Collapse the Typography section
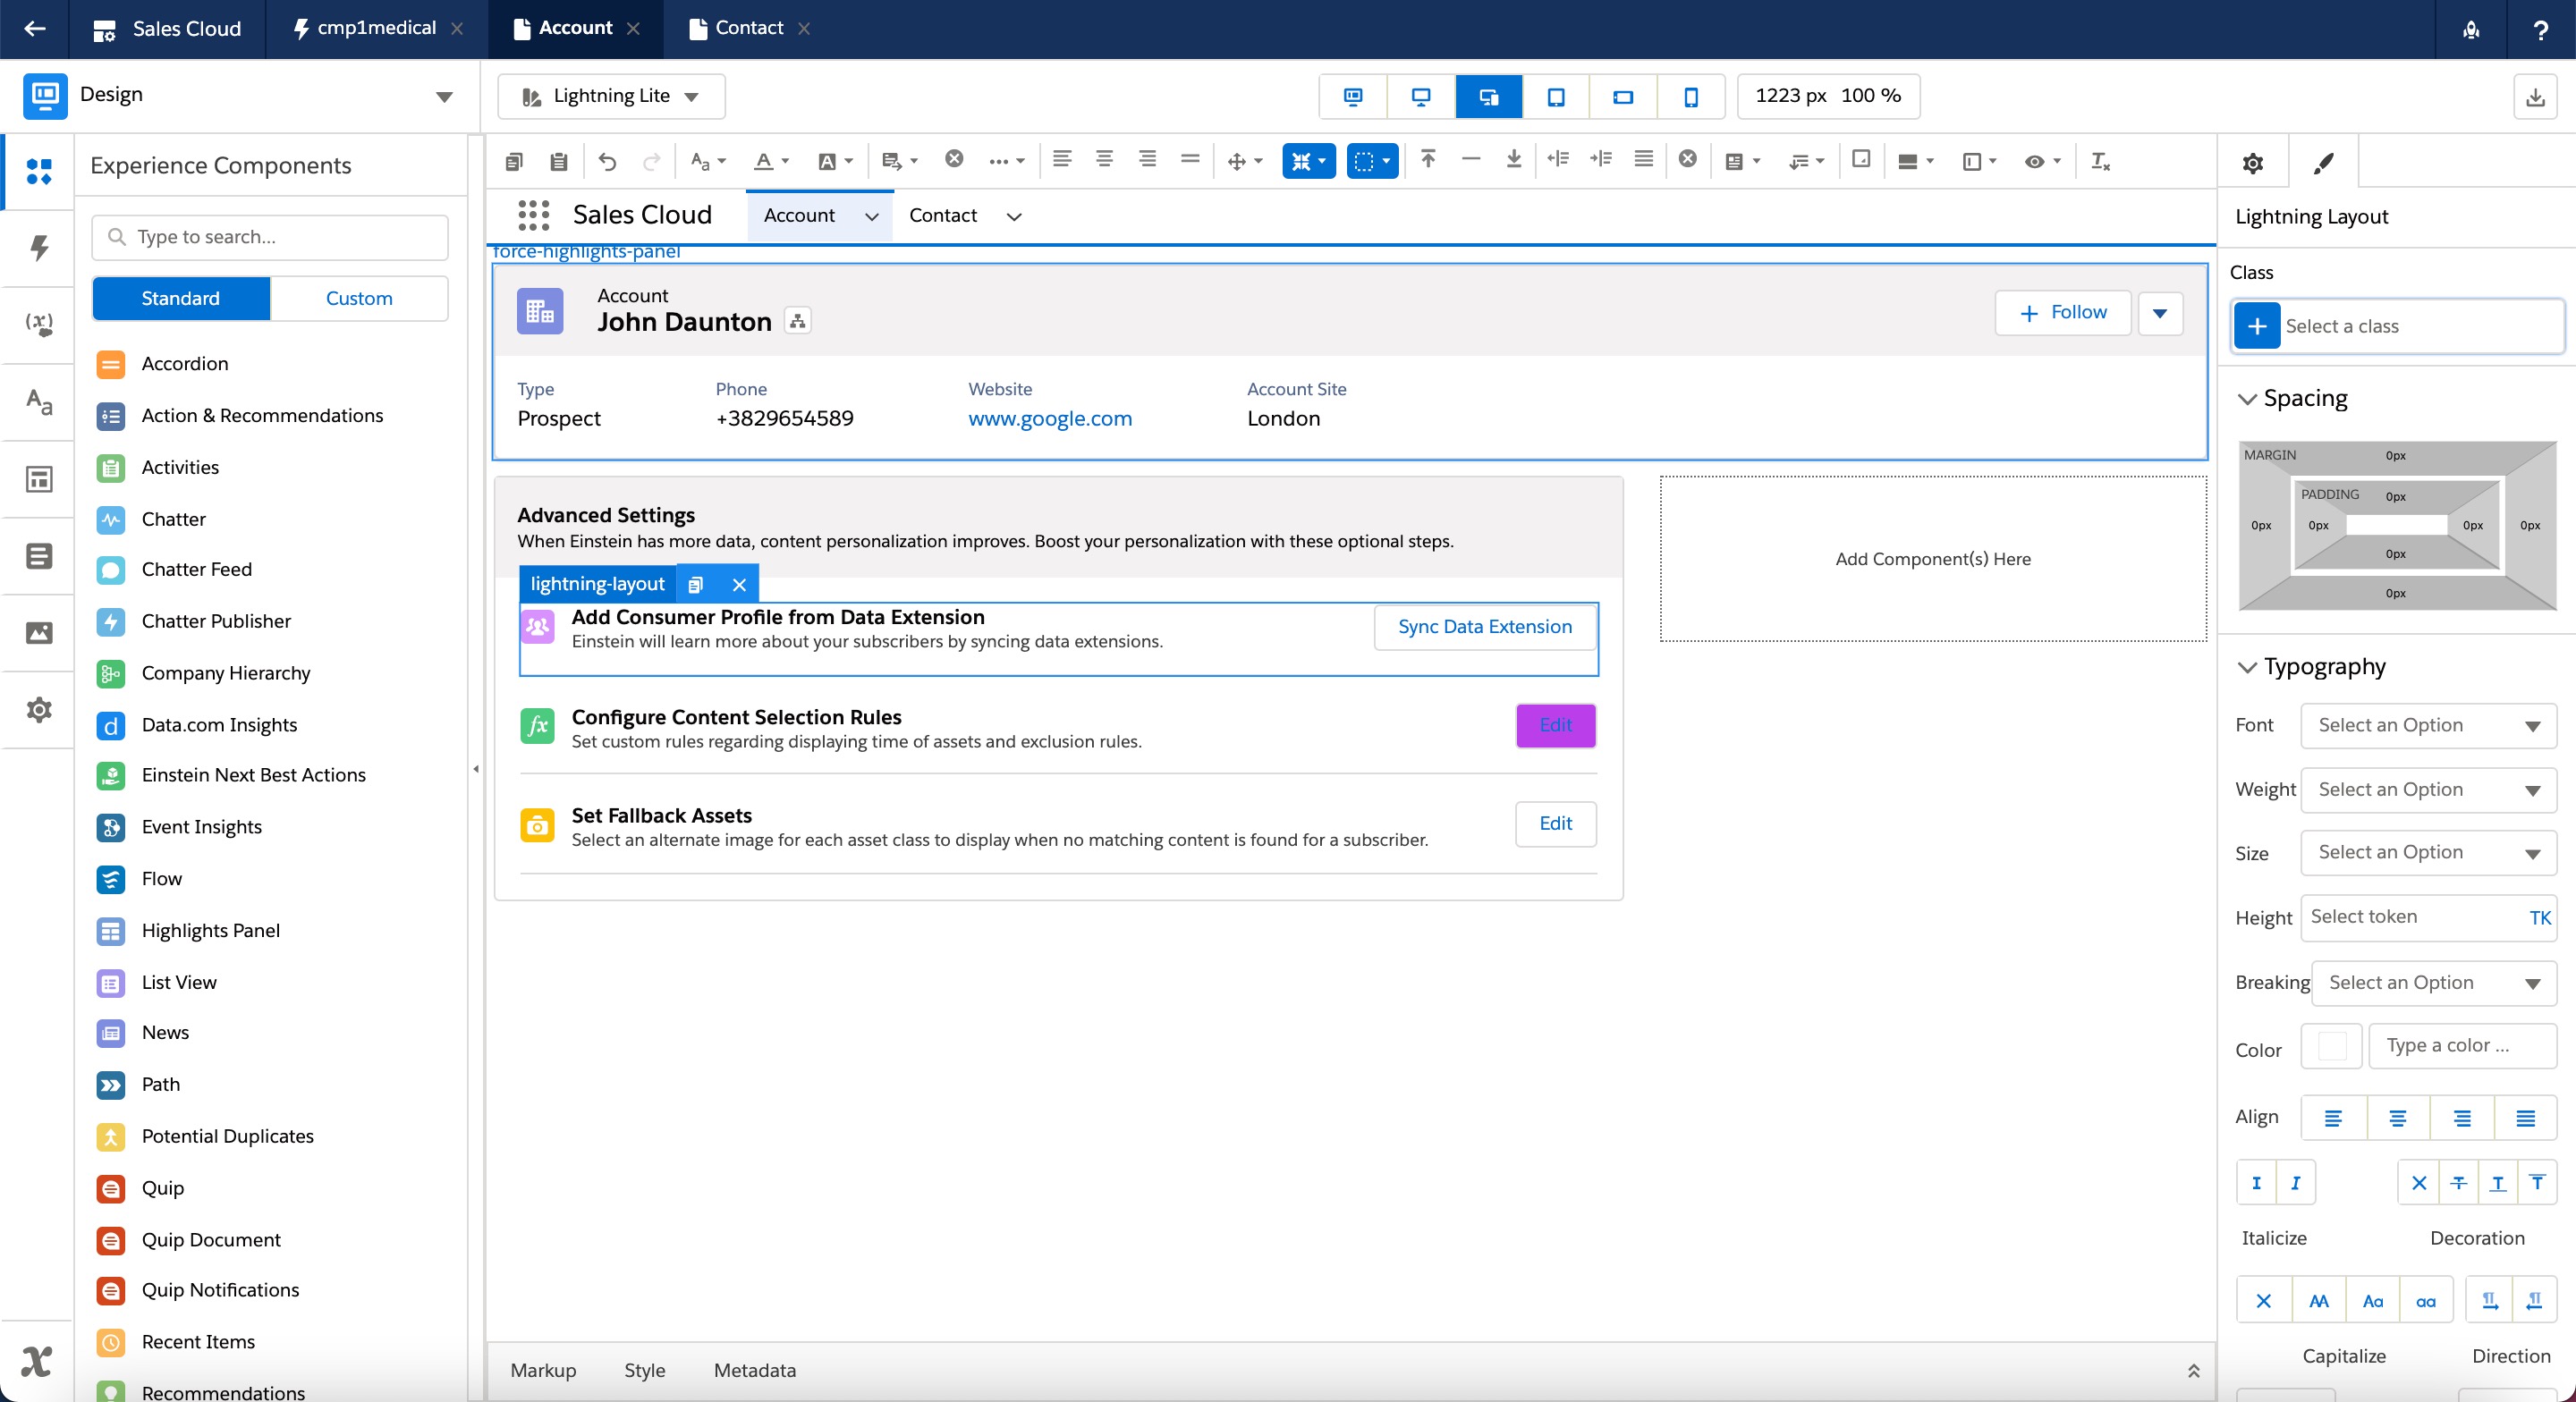This screenshot has width=2576, height=1402. (x=2247, y=667)
